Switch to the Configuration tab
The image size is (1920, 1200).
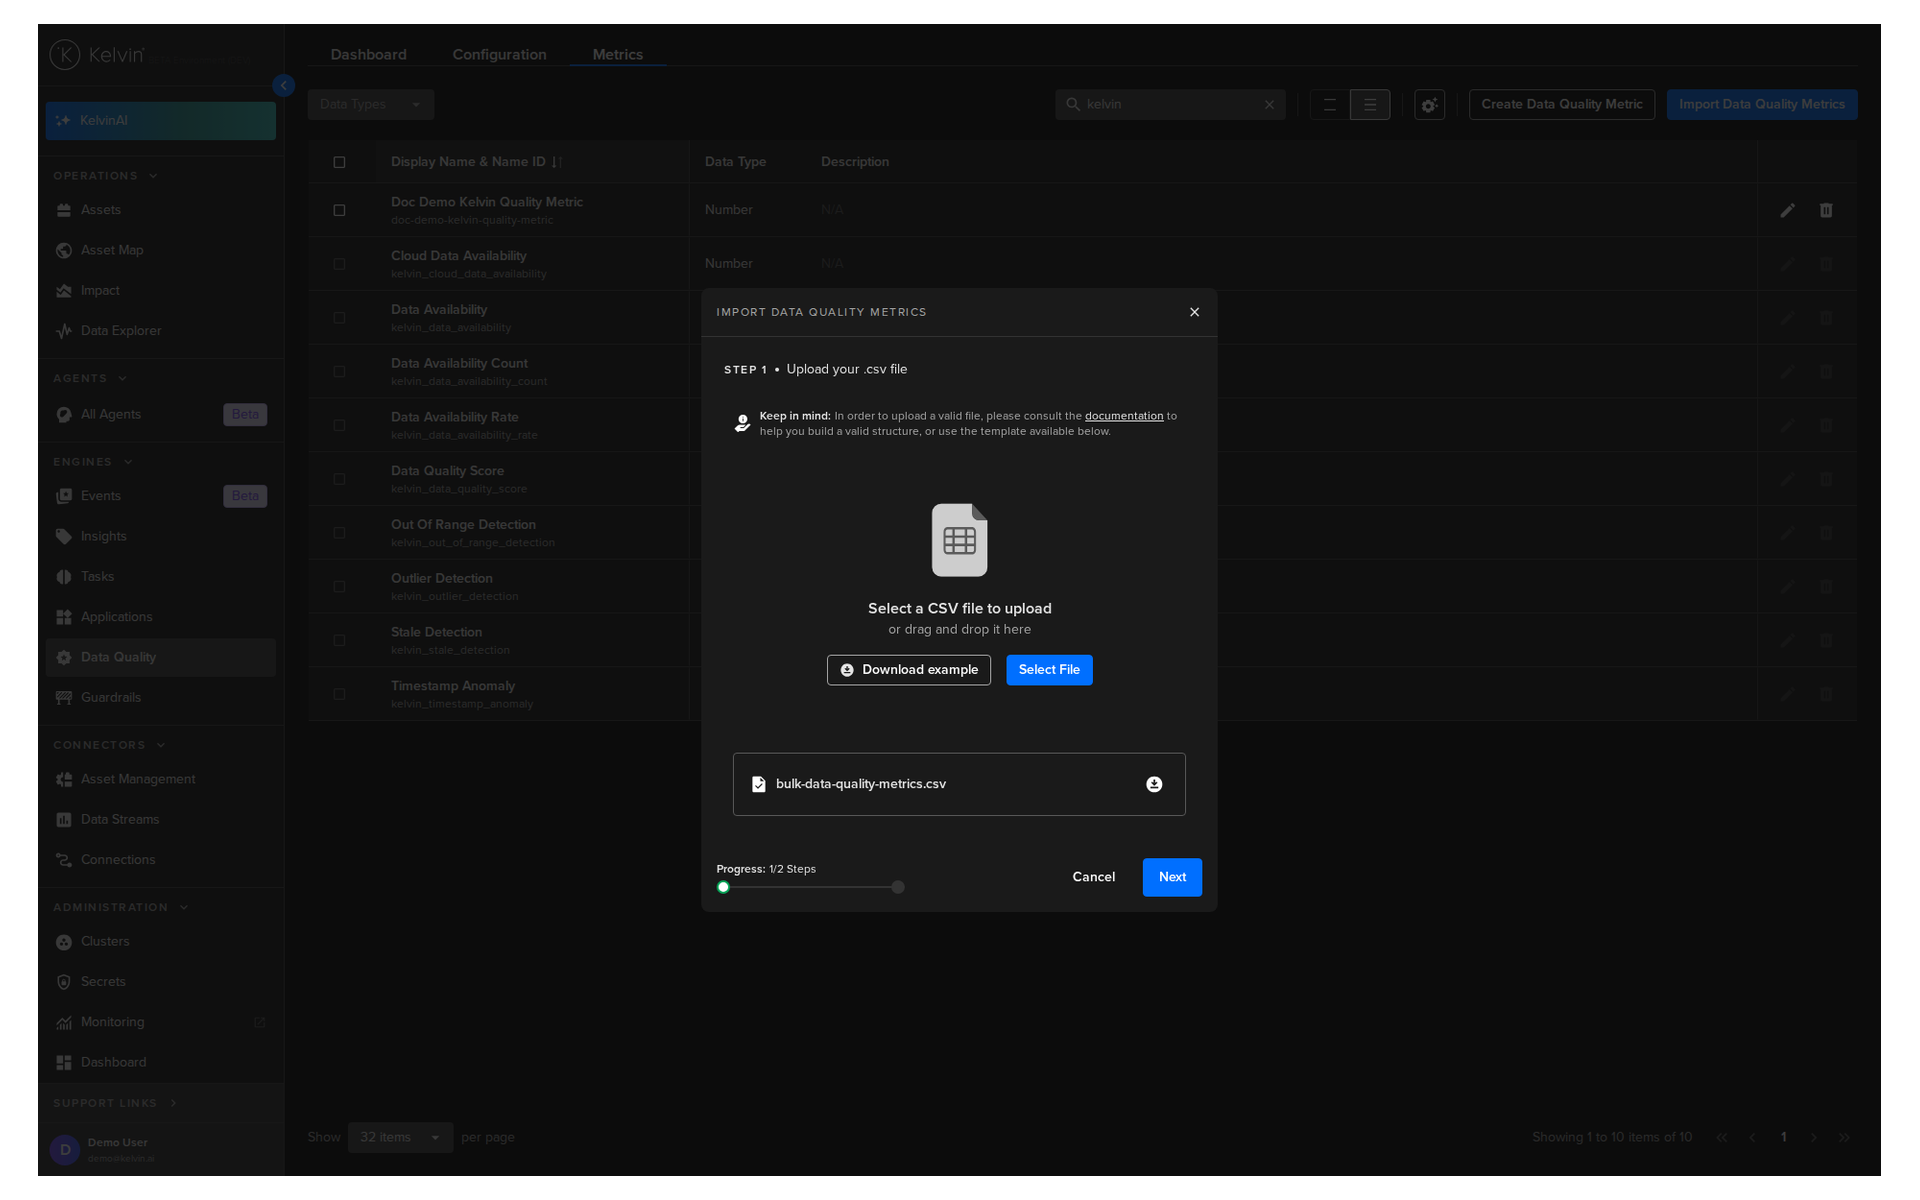[499, 55]
